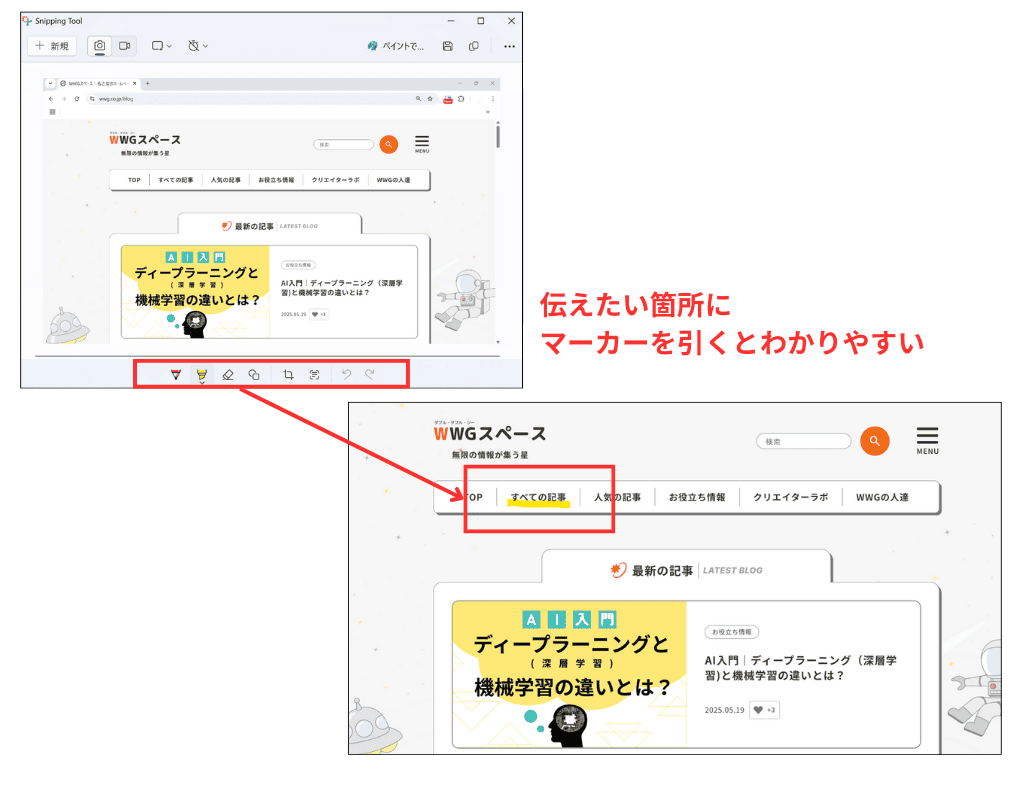Image resolution: width=1024 pixels, height=800 pixels.
Task: Select the ballpoint pen tool
Action: tap(175, 374)
